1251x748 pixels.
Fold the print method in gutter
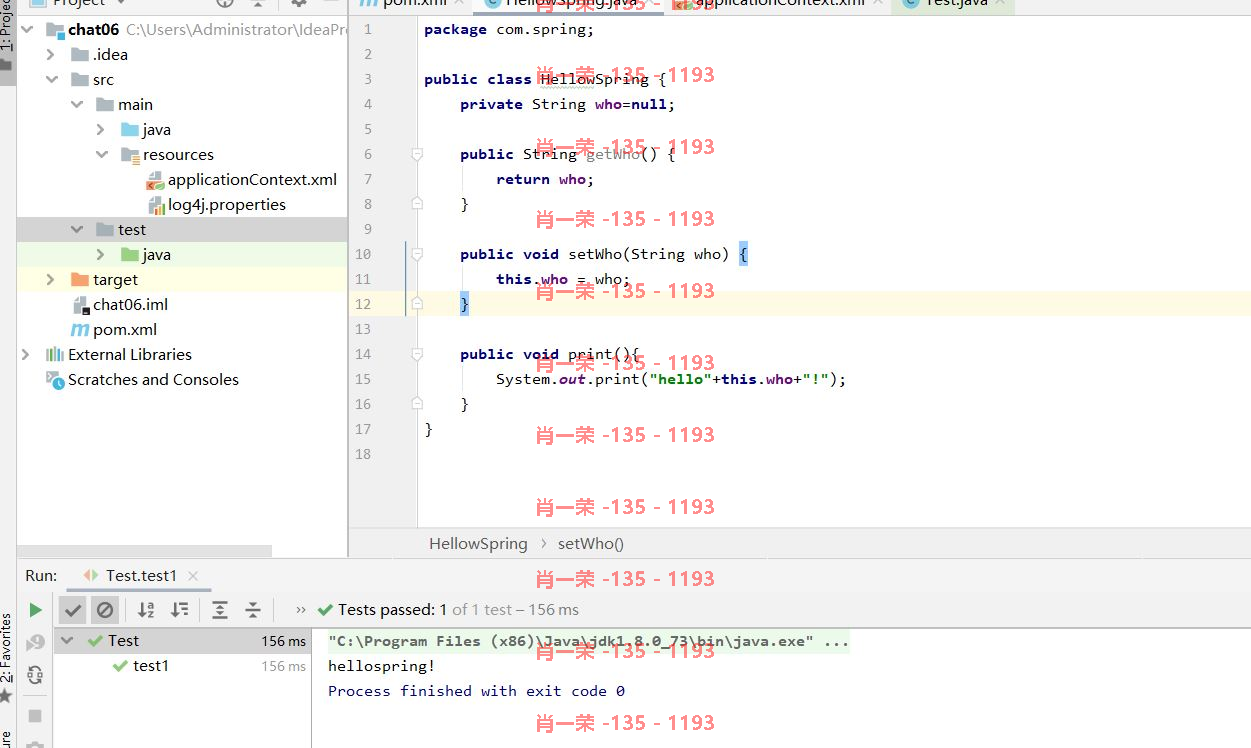point(417,354)
